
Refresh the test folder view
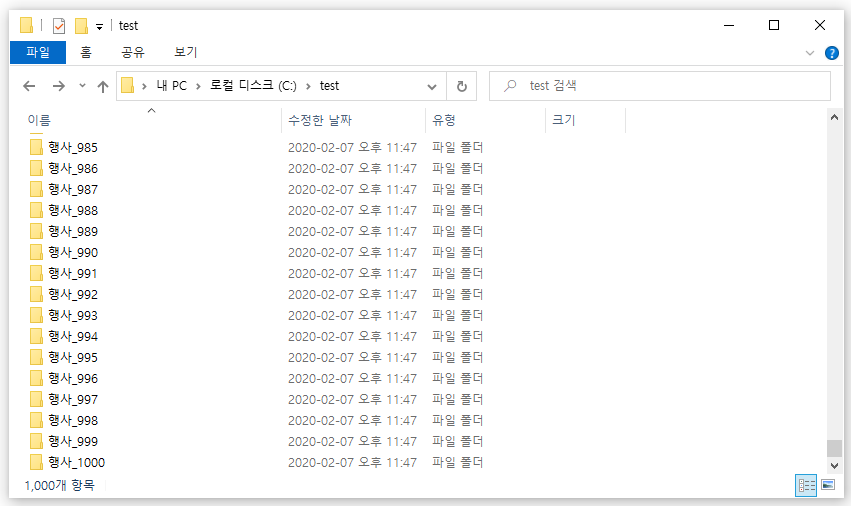[x=461, y=86]
